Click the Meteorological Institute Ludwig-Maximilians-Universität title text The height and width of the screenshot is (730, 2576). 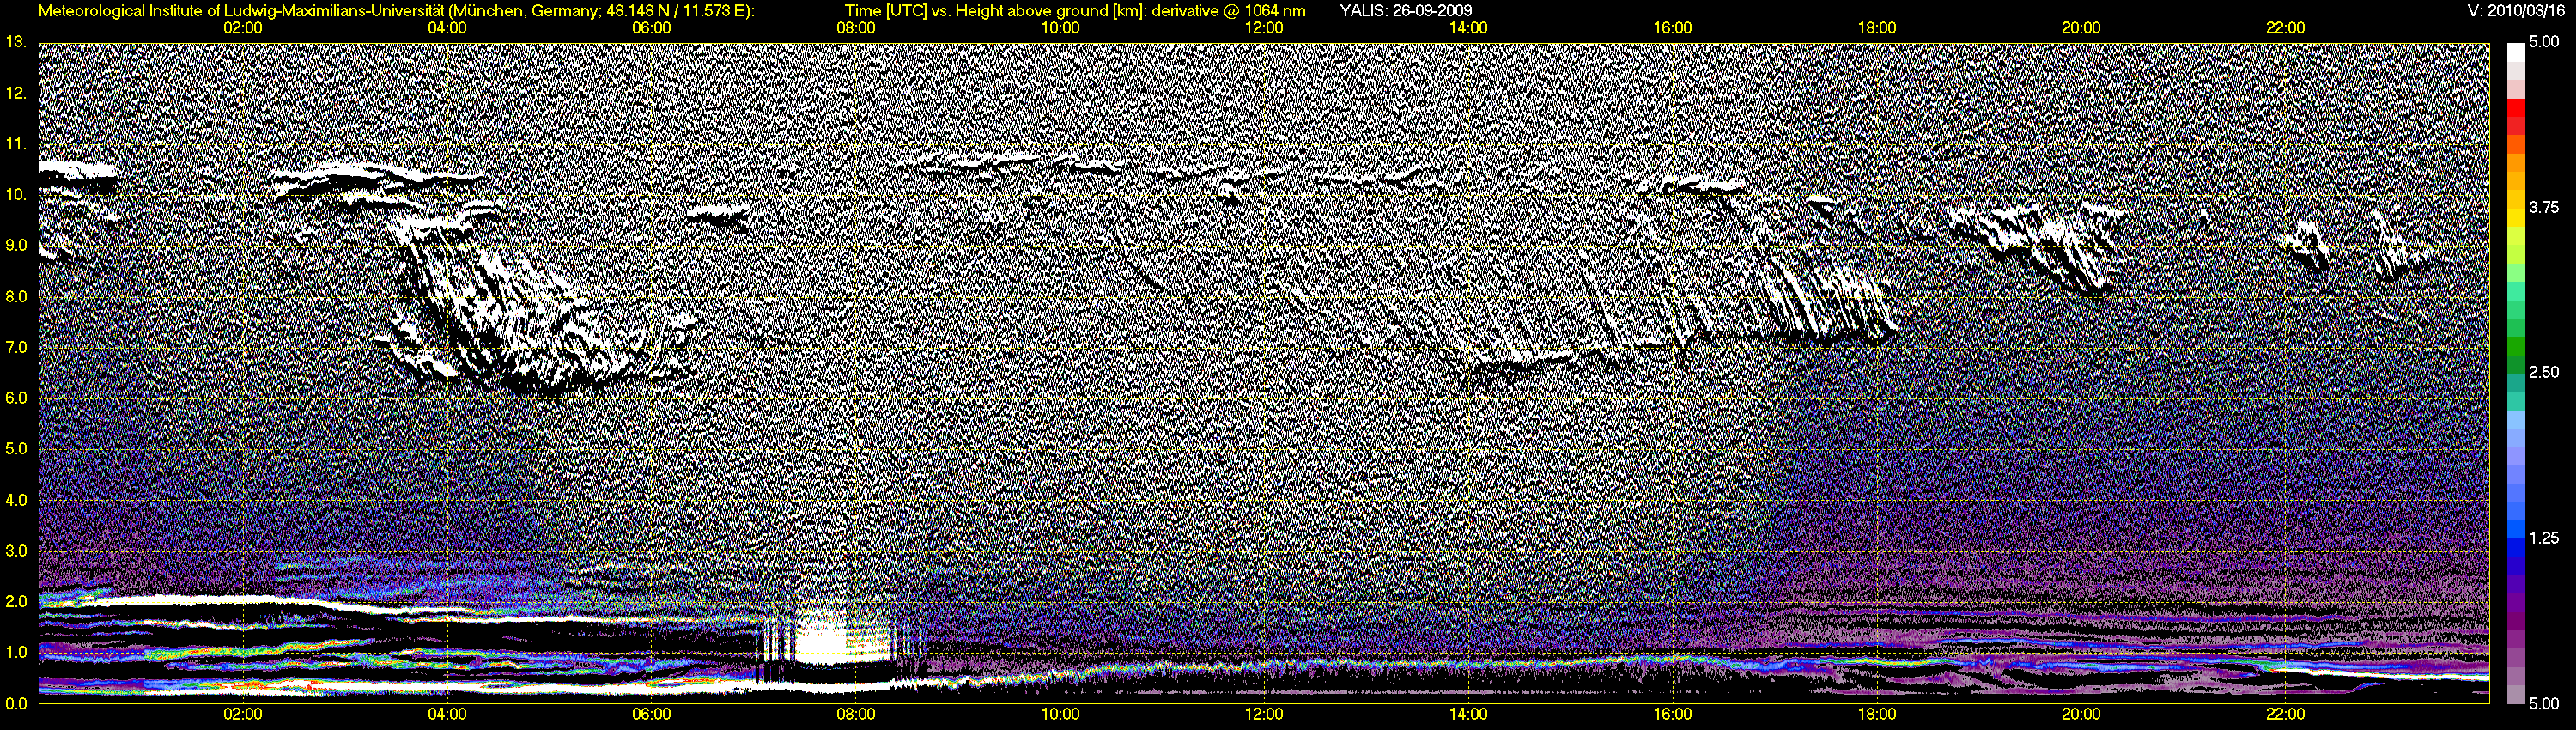click(x=396, y=11)
